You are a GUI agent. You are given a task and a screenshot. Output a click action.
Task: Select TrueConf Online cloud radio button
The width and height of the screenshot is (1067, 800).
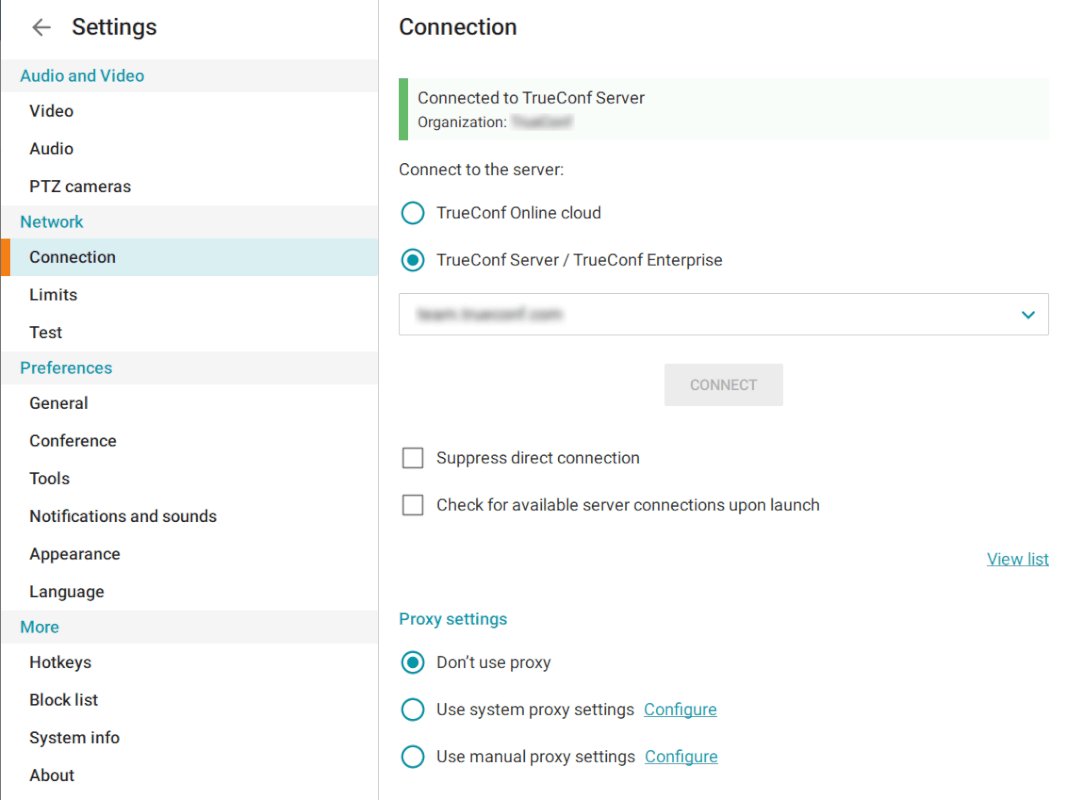(412, 213)
